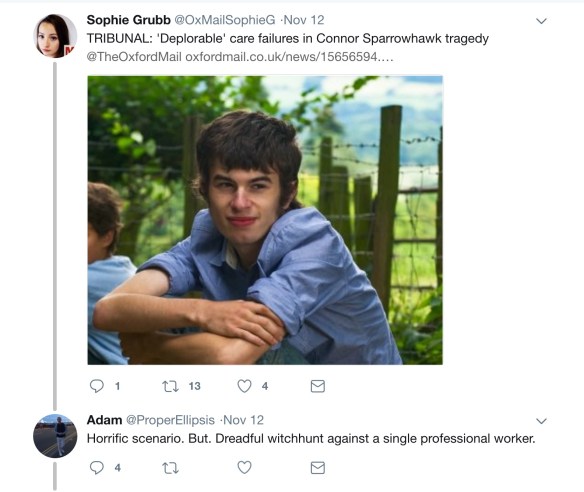Open the Adam display name
584x492 pixels.
tap(104, 420)
